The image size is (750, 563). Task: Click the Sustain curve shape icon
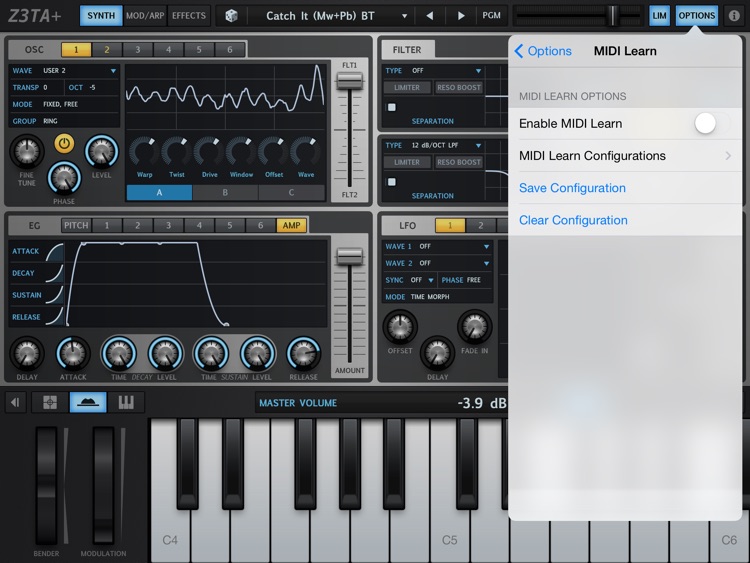(55, 295)
